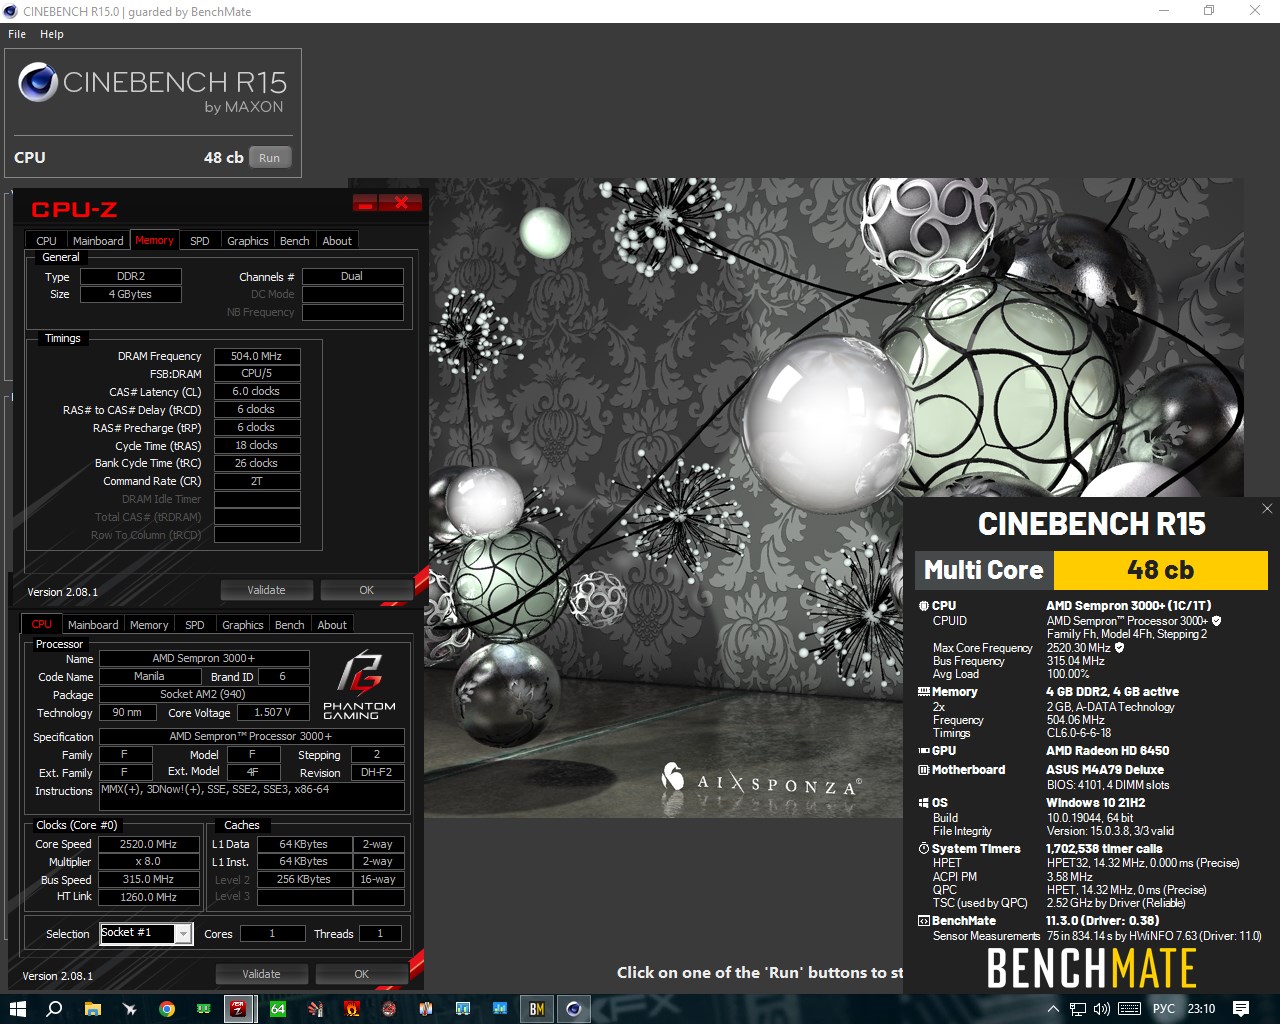Click AMD Radeon HD 6450 GPU text
Viewport: 1280px width, 1024px height.
[x=1108, y=751]
